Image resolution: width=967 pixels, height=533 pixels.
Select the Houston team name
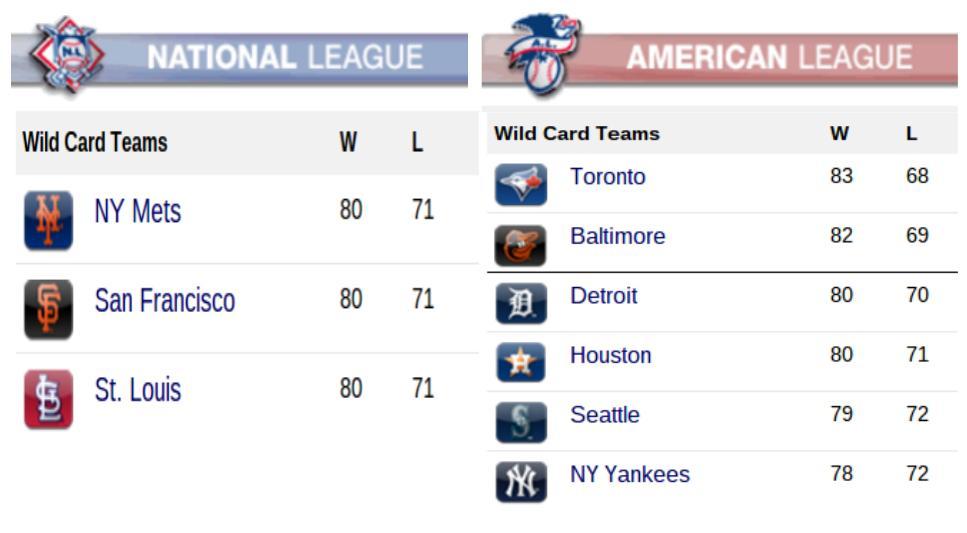click(611, 355)
